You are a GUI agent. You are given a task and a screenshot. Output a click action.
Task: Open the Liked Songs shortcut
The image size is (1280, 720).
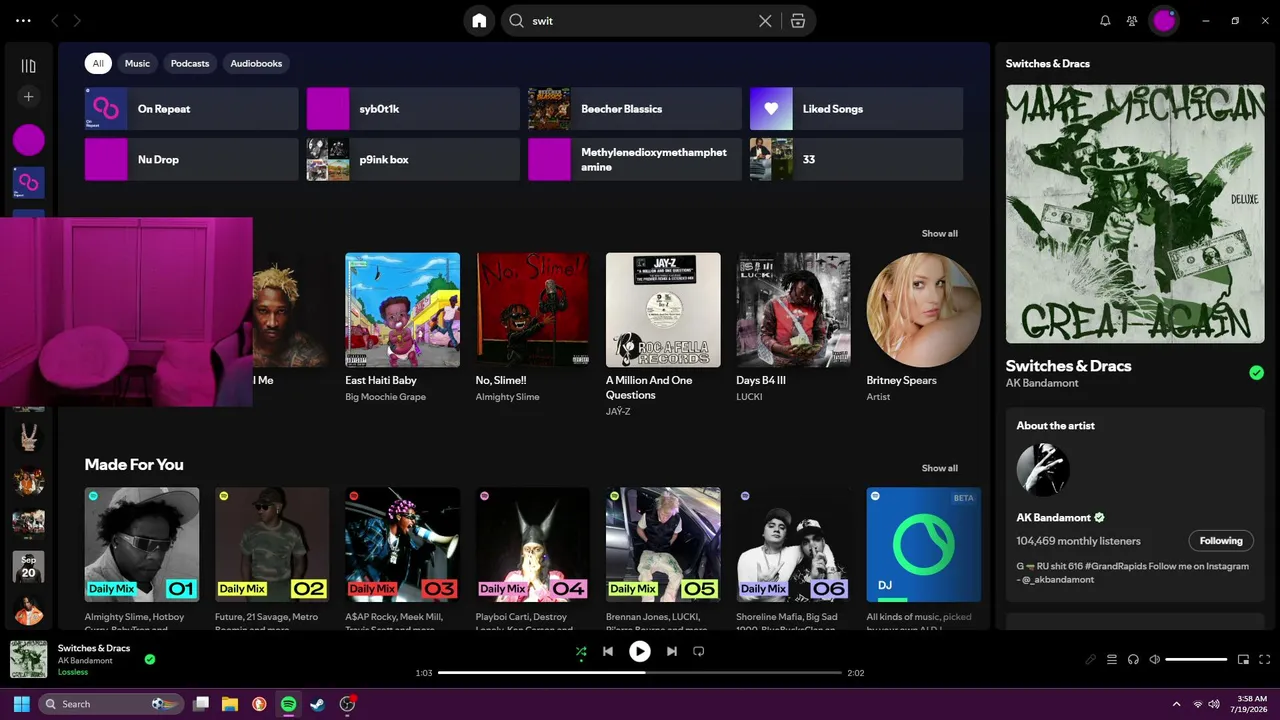pos(856,109)
